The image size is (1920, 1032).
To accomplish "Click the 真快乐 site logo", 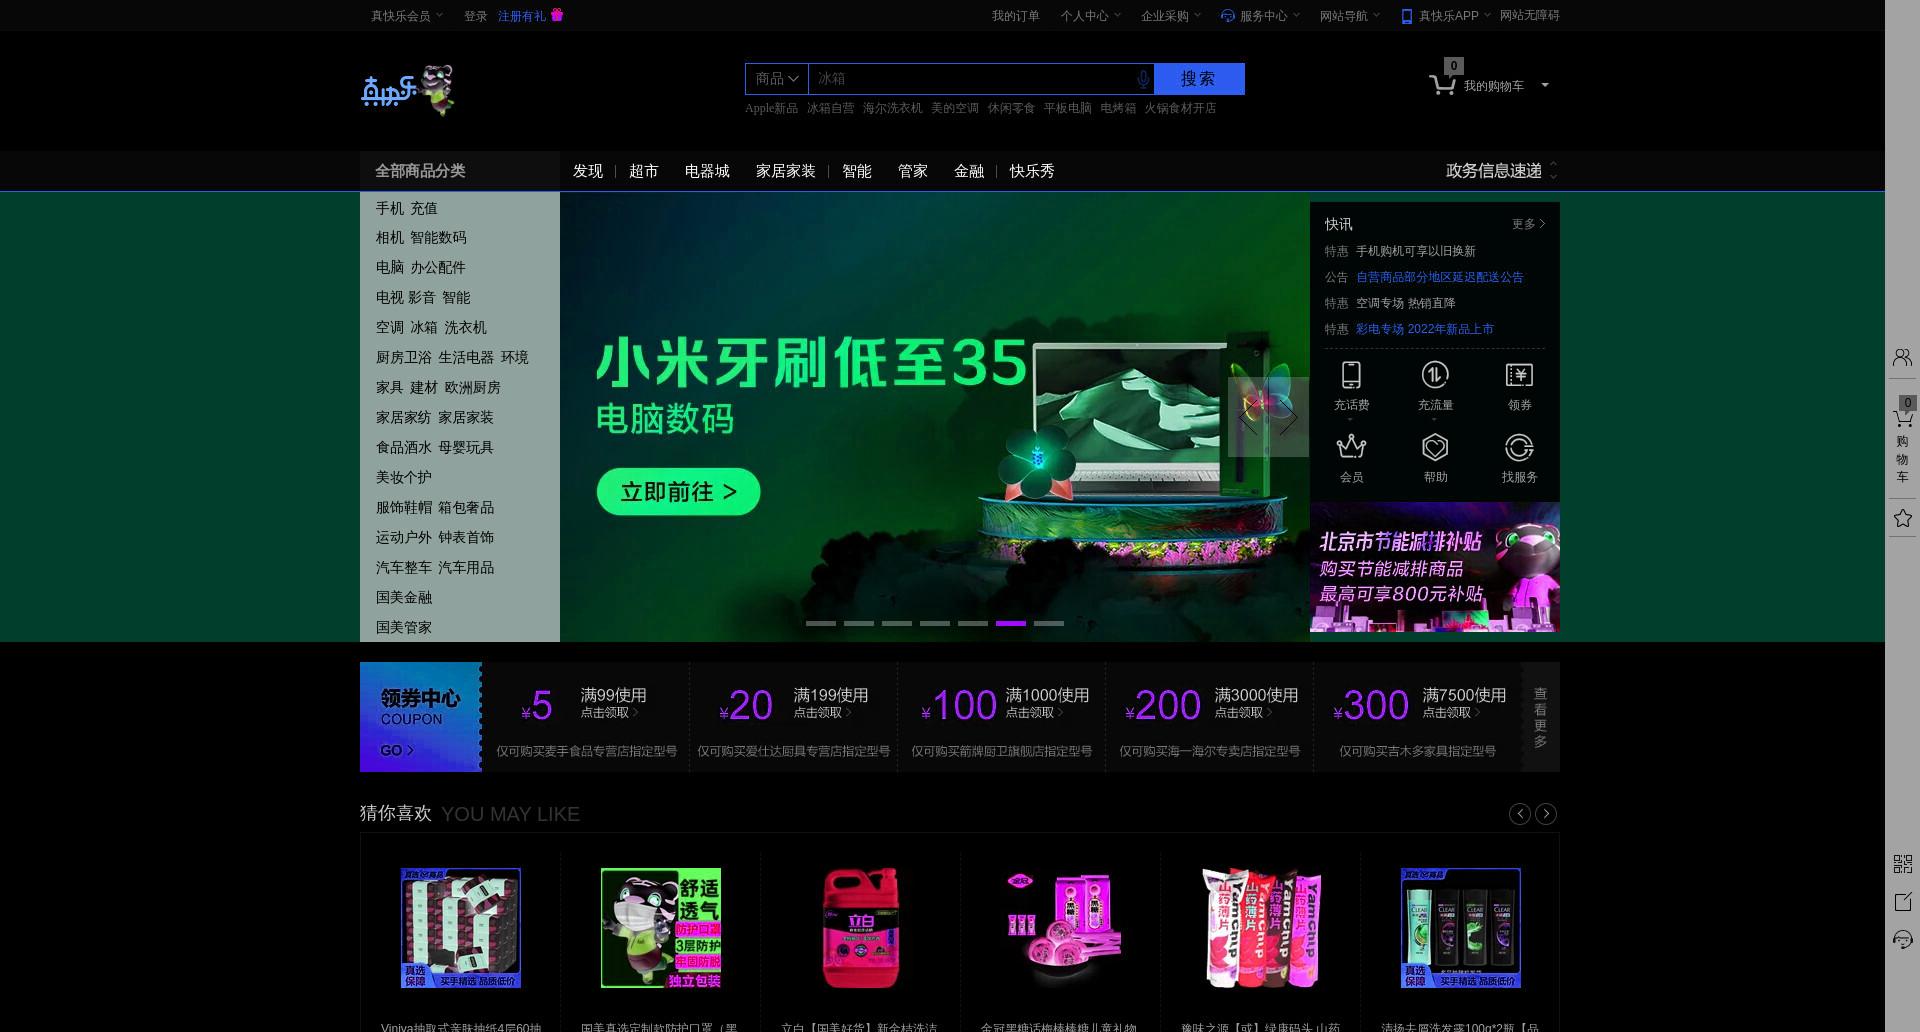I will (408, 90).
